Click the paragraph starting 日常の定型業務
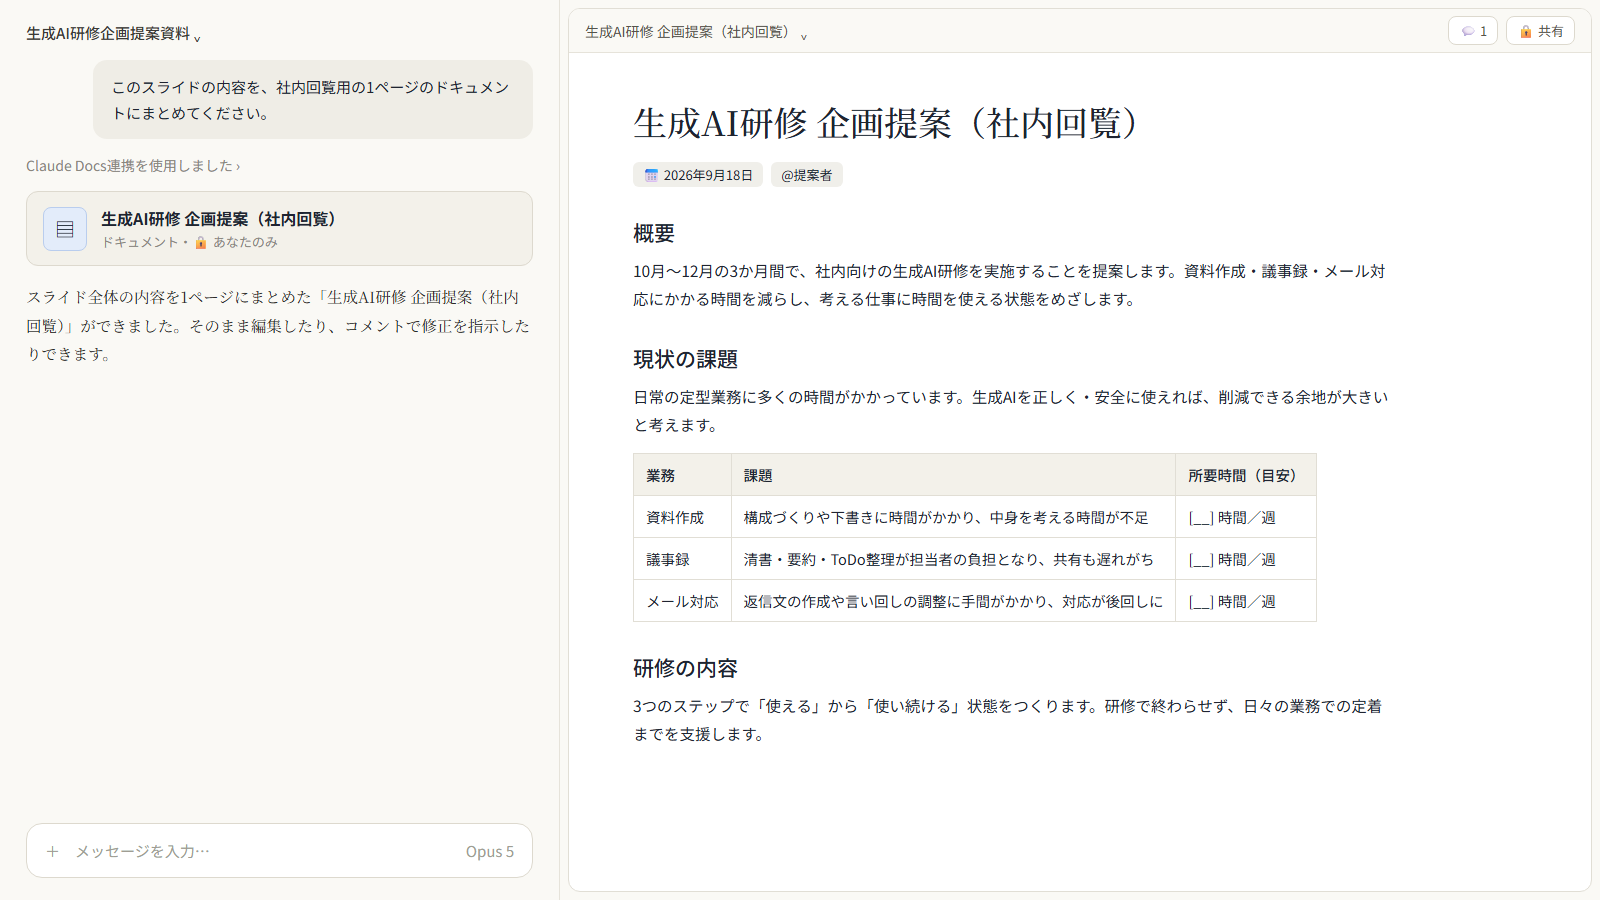Image resolution: width=1600 pixels, height=900 pixels. click(x=1010, y=411)
